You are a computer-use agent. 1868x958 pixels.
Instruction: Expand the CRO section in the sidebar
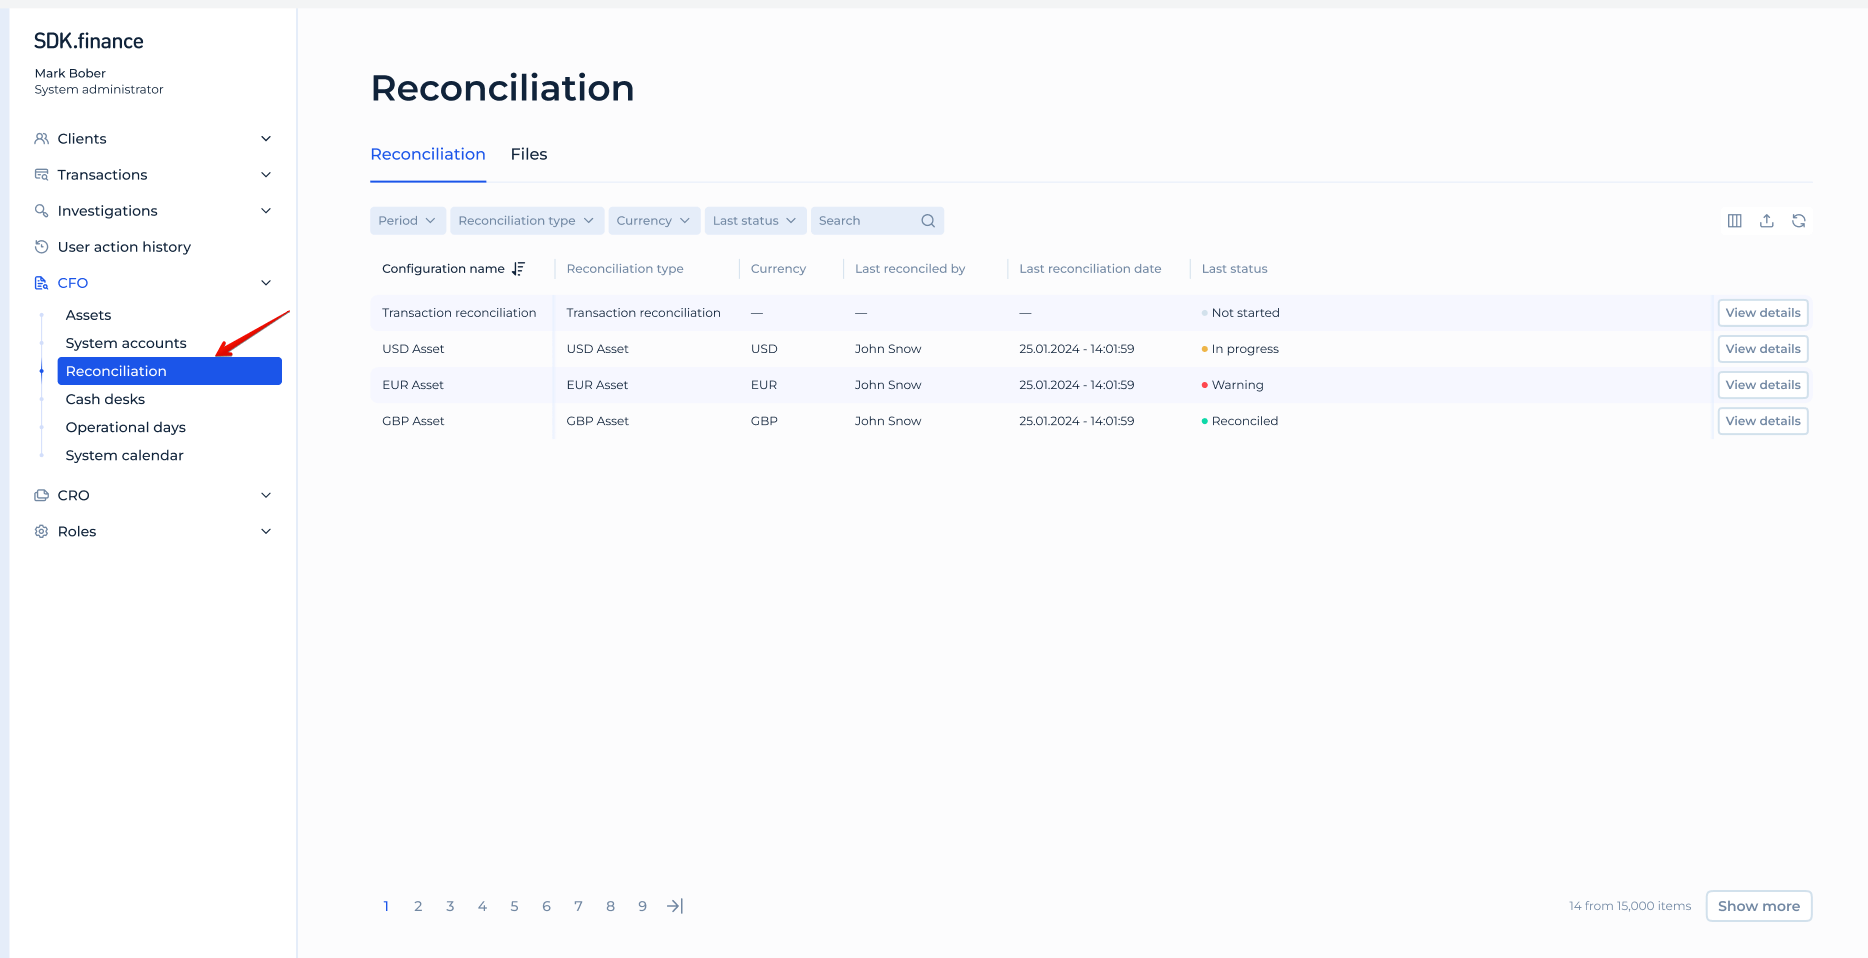tap(266, 495)
